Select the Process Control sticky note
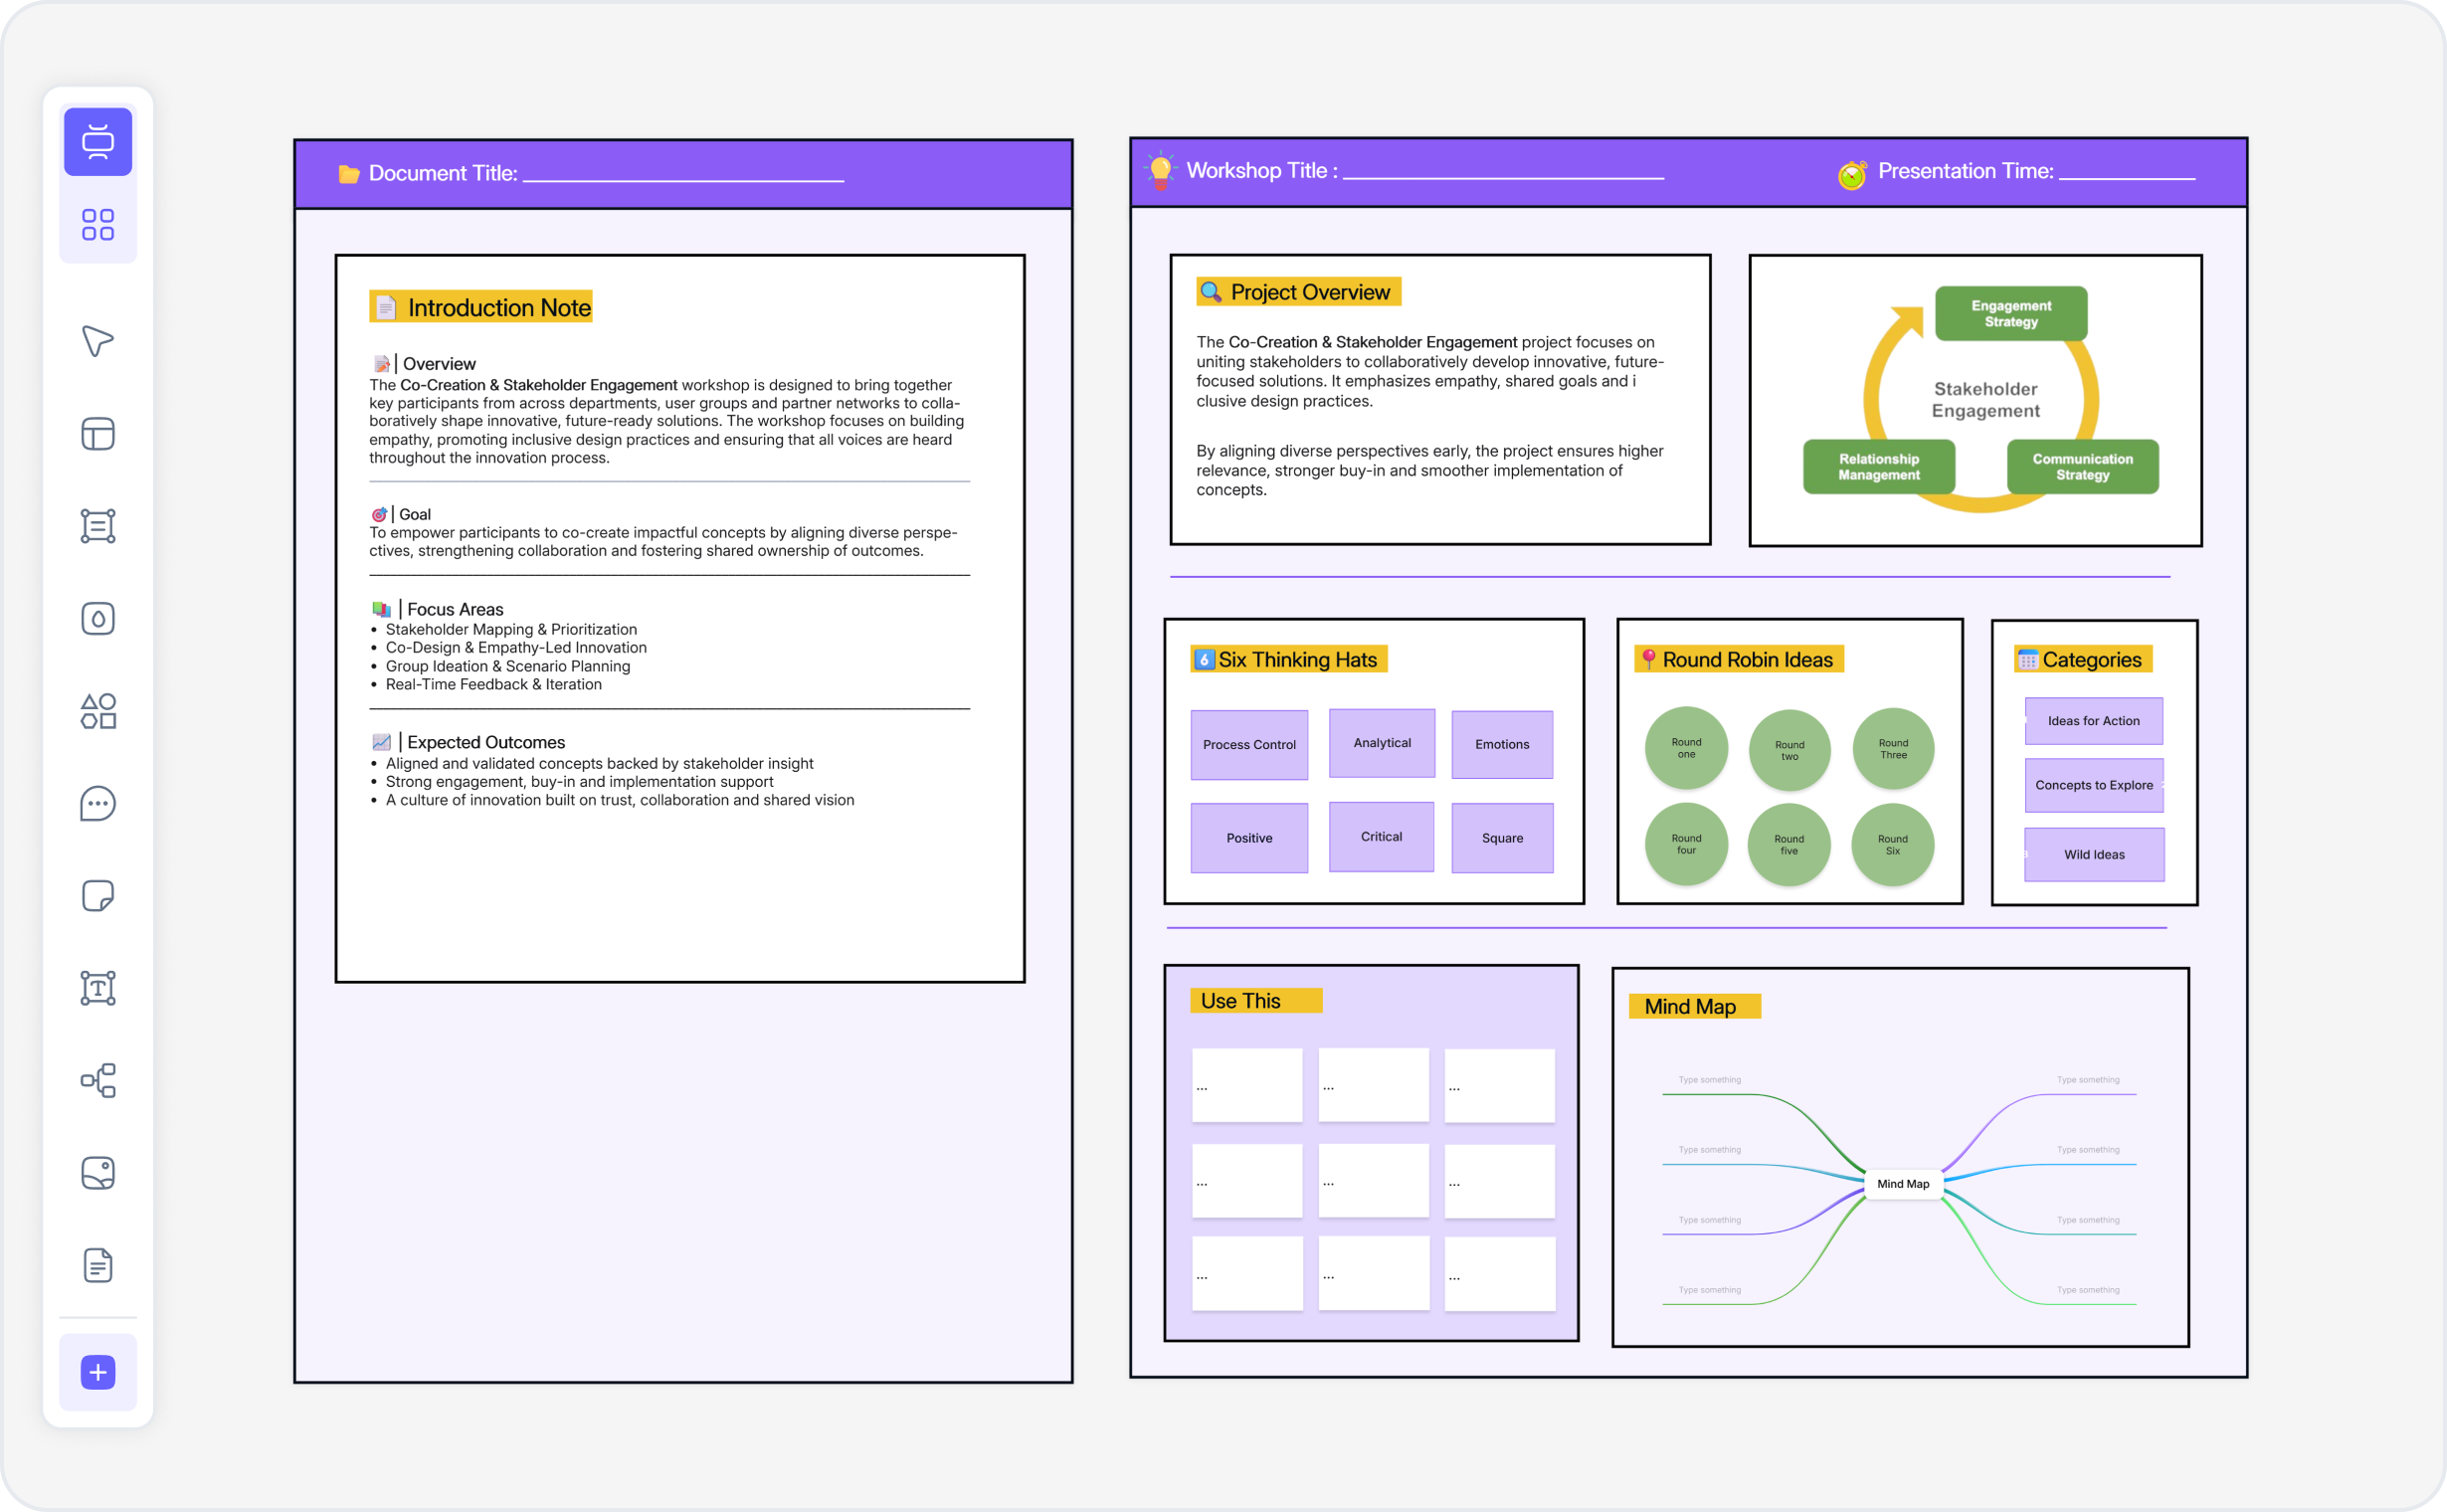This screenshot has width=2447, height=1512. tap(1249, 745)
